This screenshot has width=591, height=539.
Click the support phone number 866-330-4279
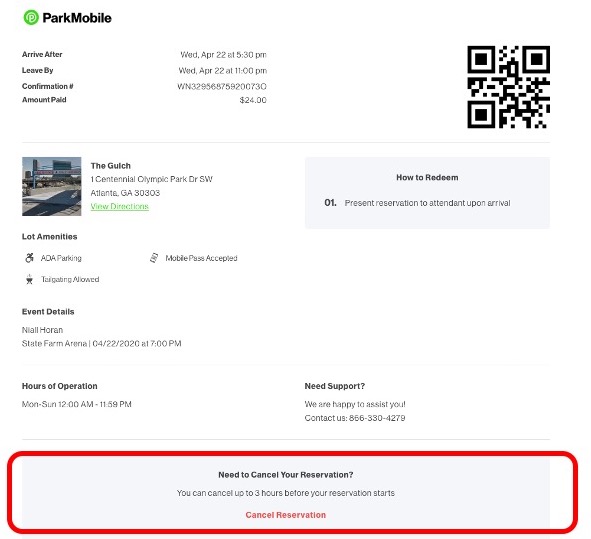pos(377,418)
